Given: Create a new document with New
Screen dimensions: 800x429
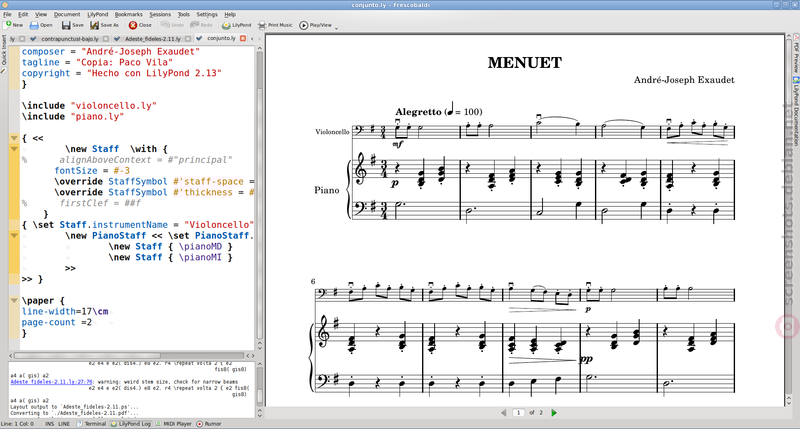Looking at the screenshot, I should (14, 25).
